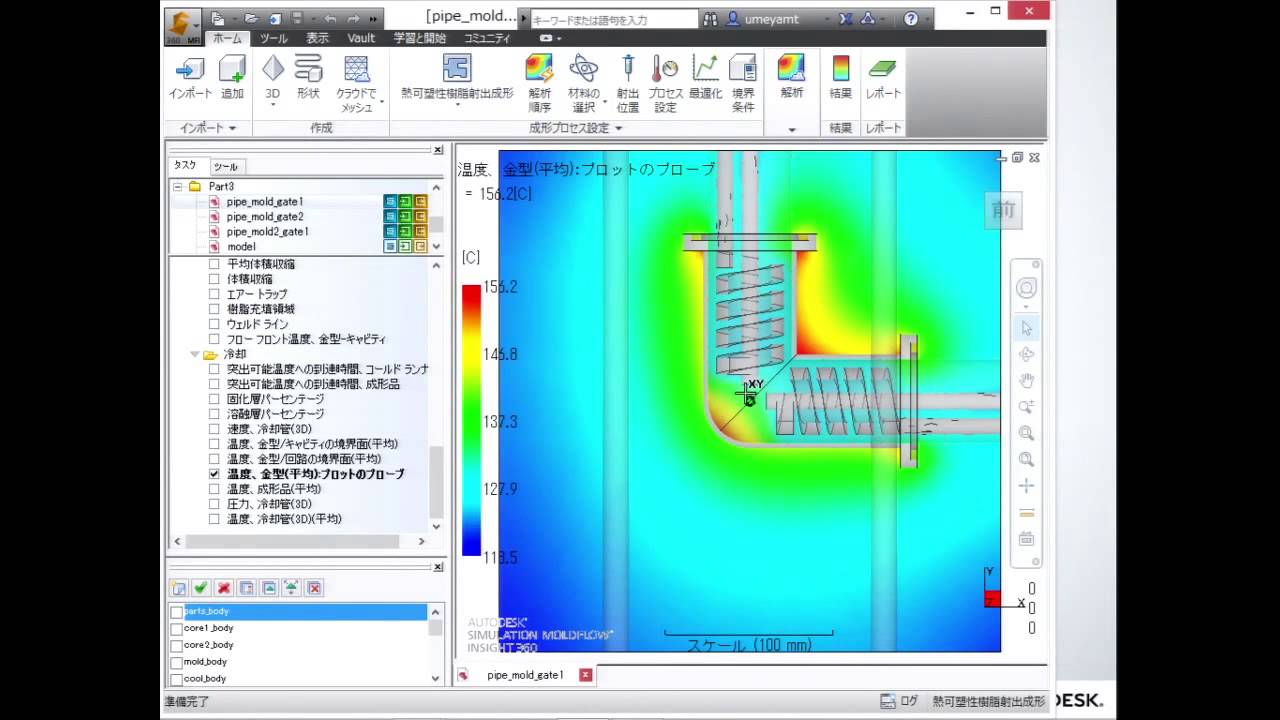Screen dimensions: 1280x720
Task: Click the binoculars search icon
Action: pyautogui.click(x=710, y=19)
